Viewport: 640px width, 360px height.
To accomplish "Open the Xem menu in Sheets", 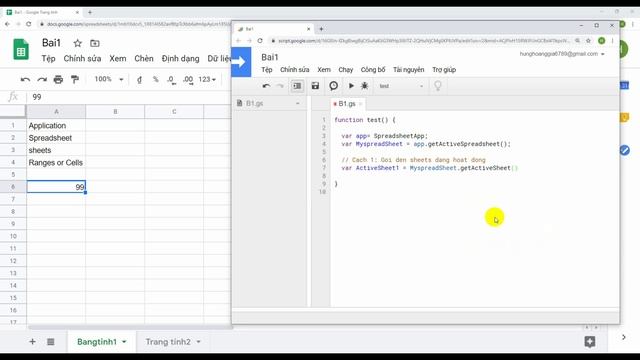I will (x=118, y=58).
